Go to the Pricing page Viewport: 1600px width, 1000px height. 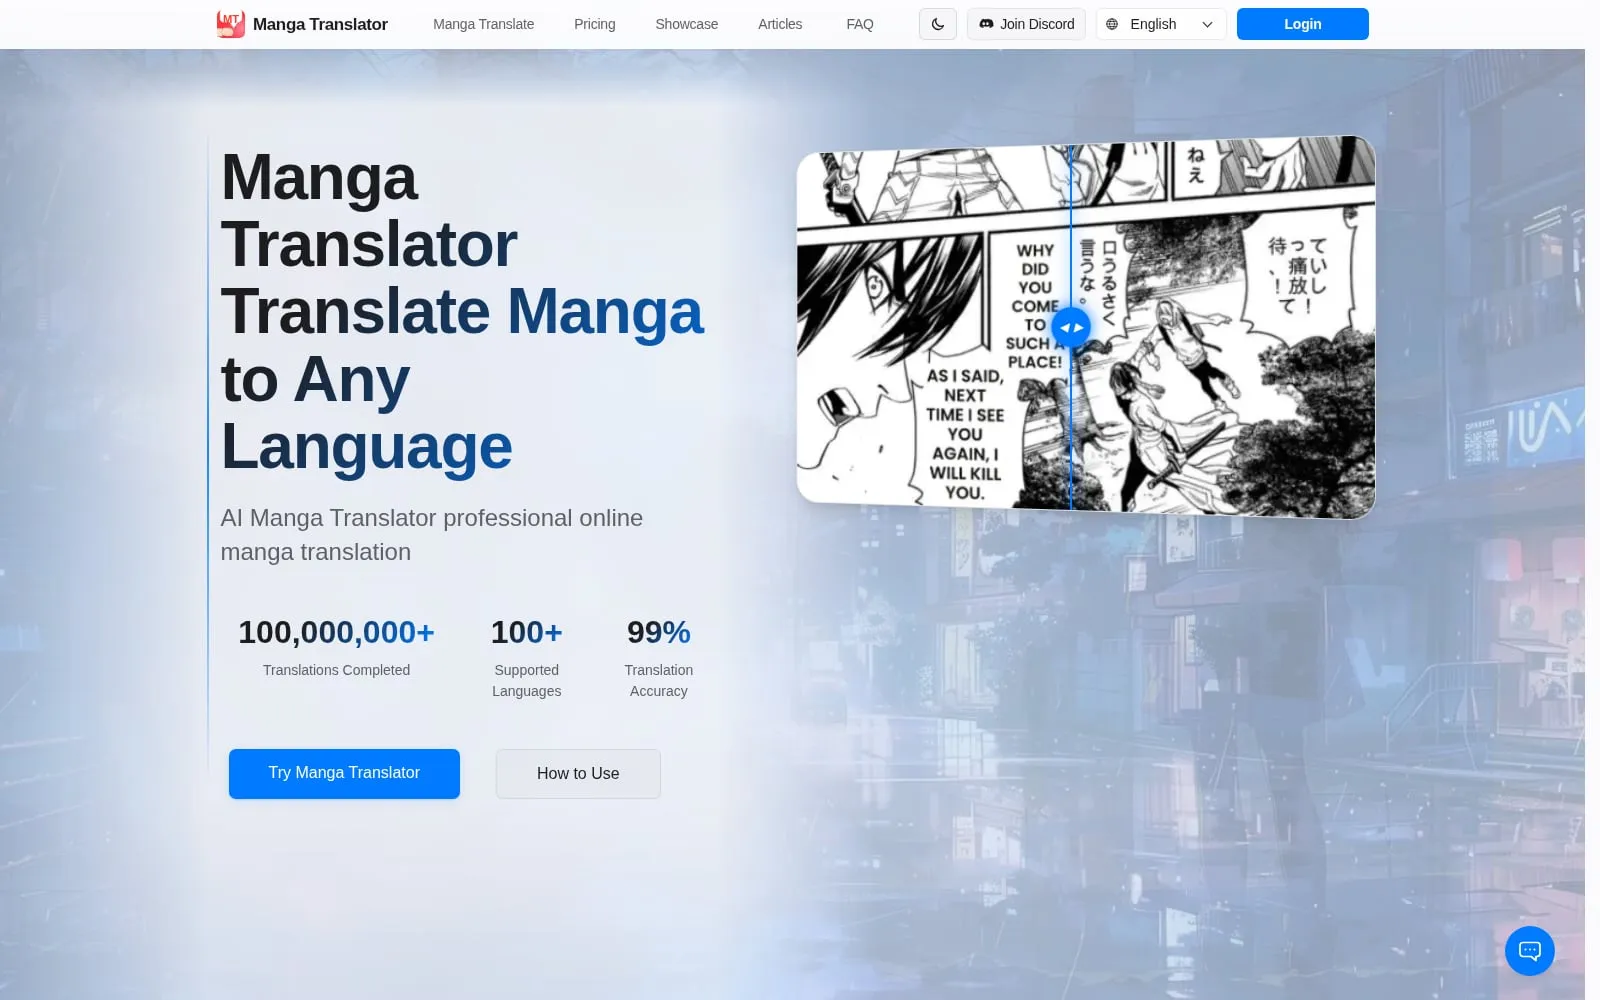click(594, 24)
